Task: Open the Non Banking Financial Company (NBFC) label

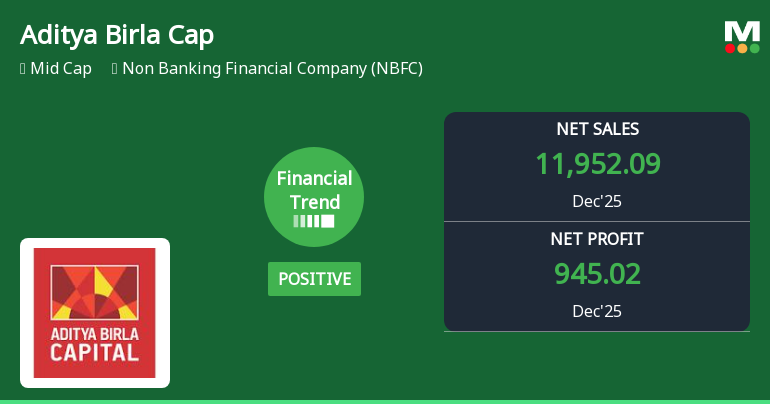Action: point(272,69)
